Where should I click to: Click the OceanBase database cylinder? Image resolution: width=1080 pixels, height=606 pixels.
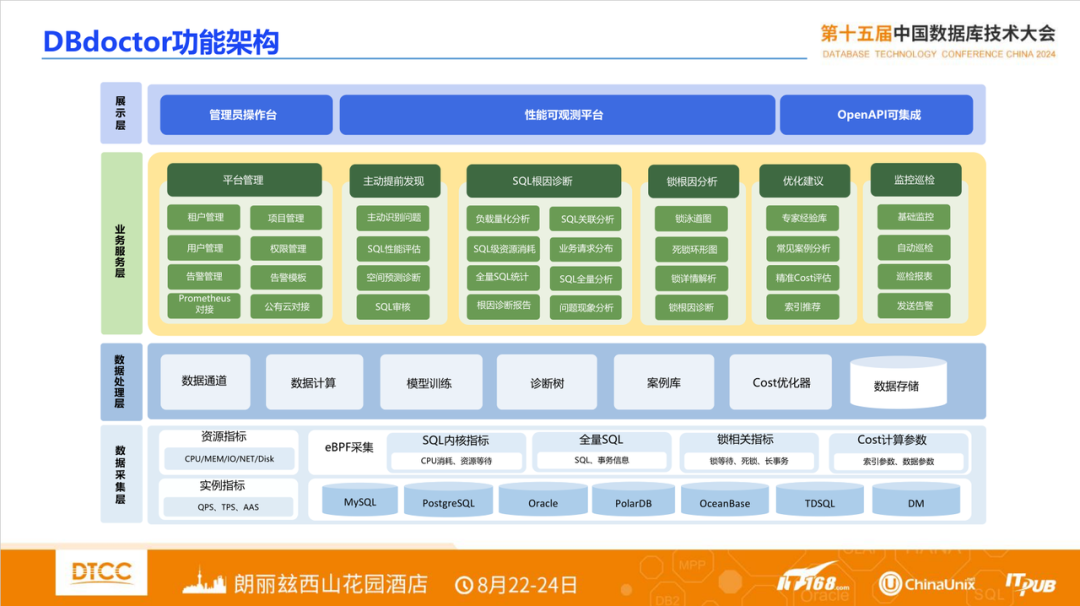(725, 500)
